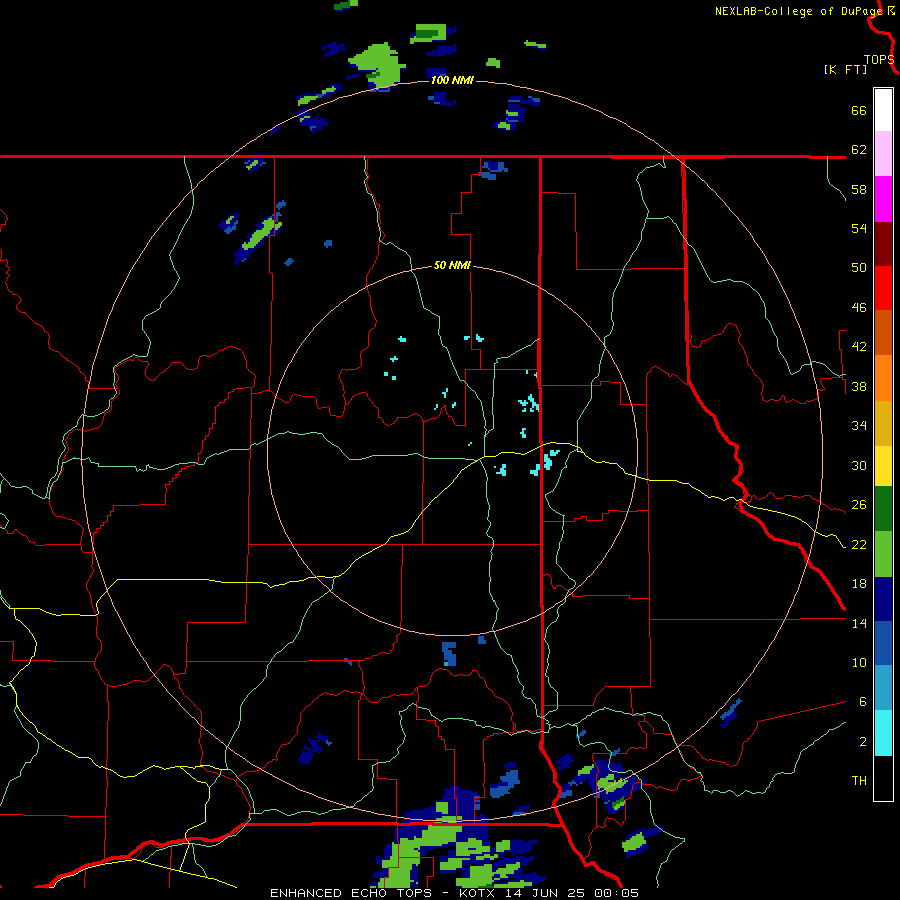Click the "ENHANCED ECHO TOPS" caption text

pos(351,893)
